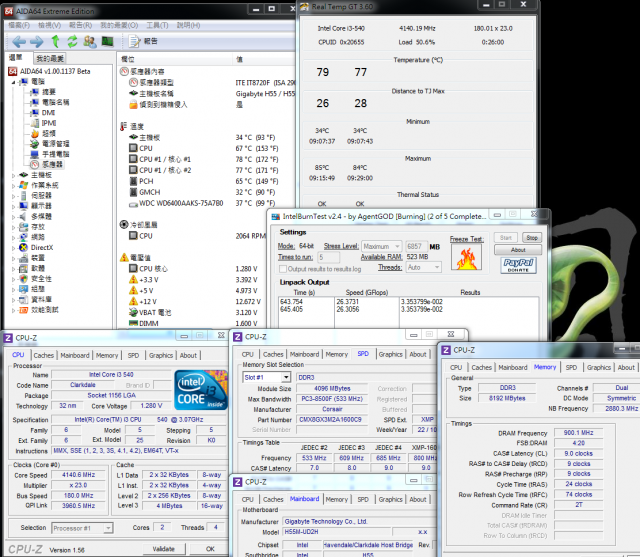Screen dimensions: 640x557
Task: Click the H55M-UD2H model field in CPU-Z
Action: [336, 532]
